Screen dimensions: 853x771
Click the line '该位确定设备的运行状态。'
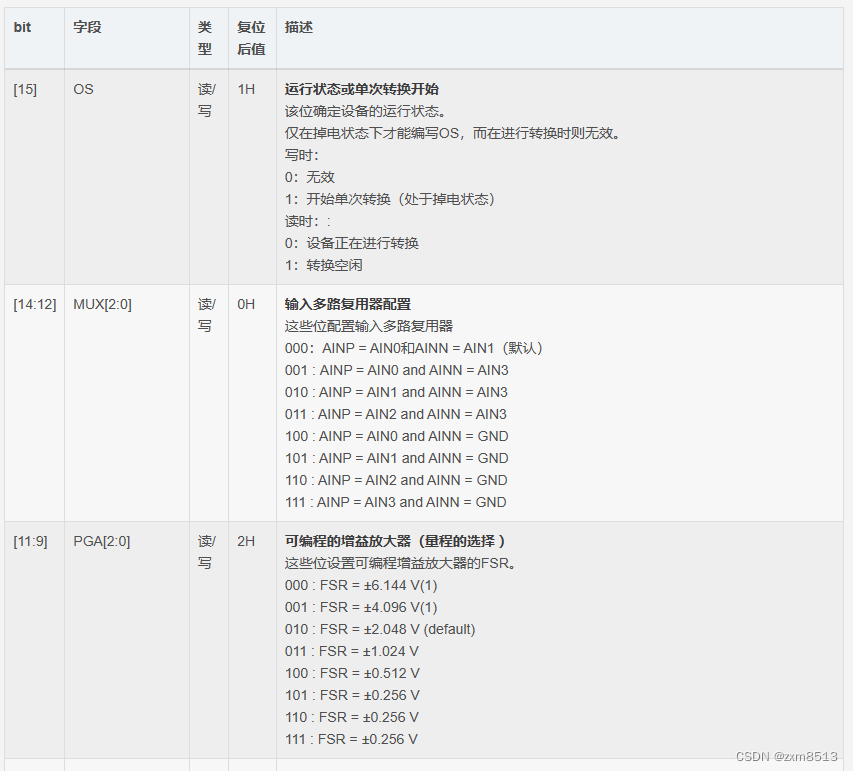(x=366, y=111)
